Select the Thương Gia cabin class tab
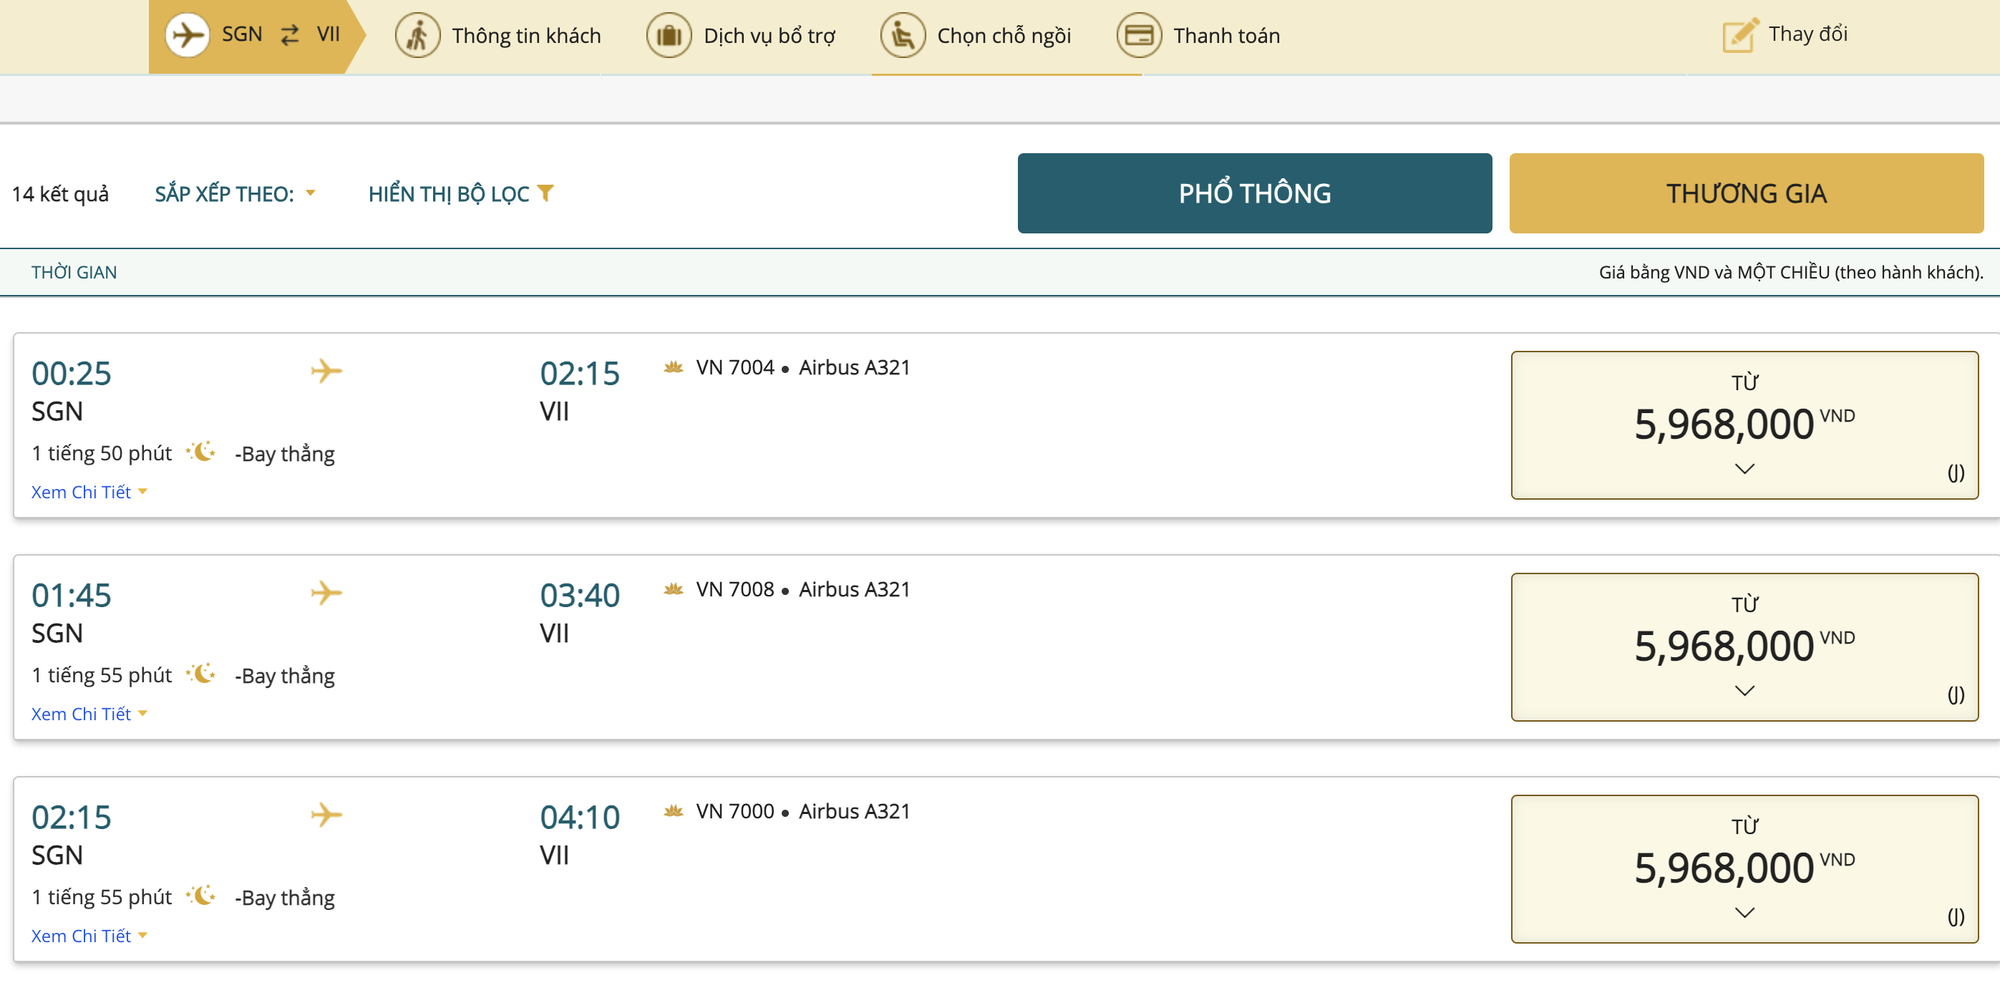The height and width of the screenshot is (988, 2000). [x=1746, y=193]
